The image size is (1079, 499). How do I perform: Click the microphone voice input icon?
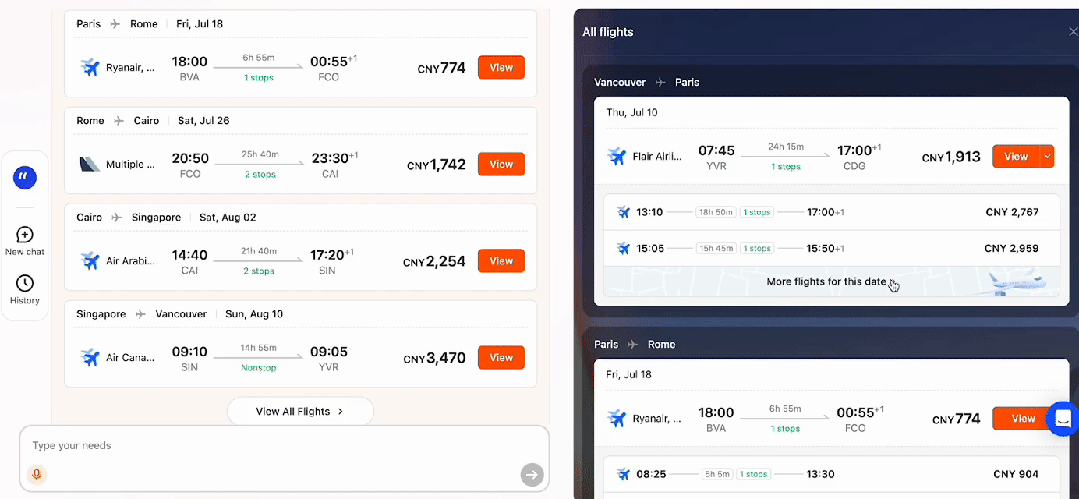37,474
